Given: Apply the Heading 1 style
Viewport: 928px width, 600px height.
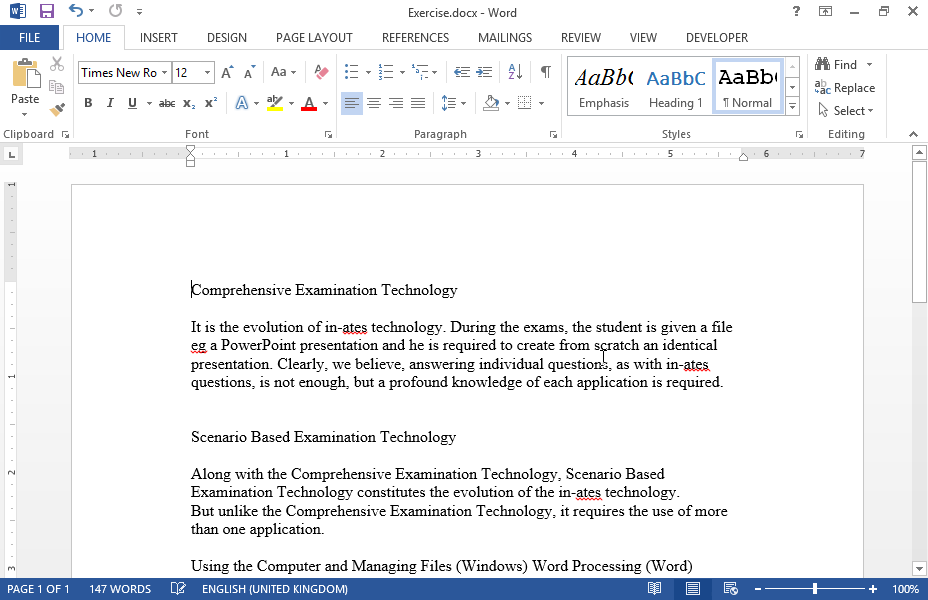Looking at the screenshot, I should [x=676, y=87].
